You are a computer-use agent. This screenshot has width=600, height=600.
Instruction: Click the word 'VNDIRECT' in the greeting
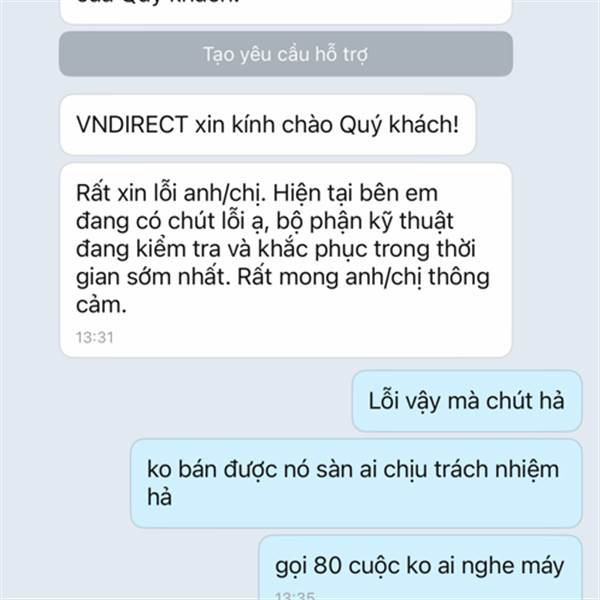click(x=132, y=125)
